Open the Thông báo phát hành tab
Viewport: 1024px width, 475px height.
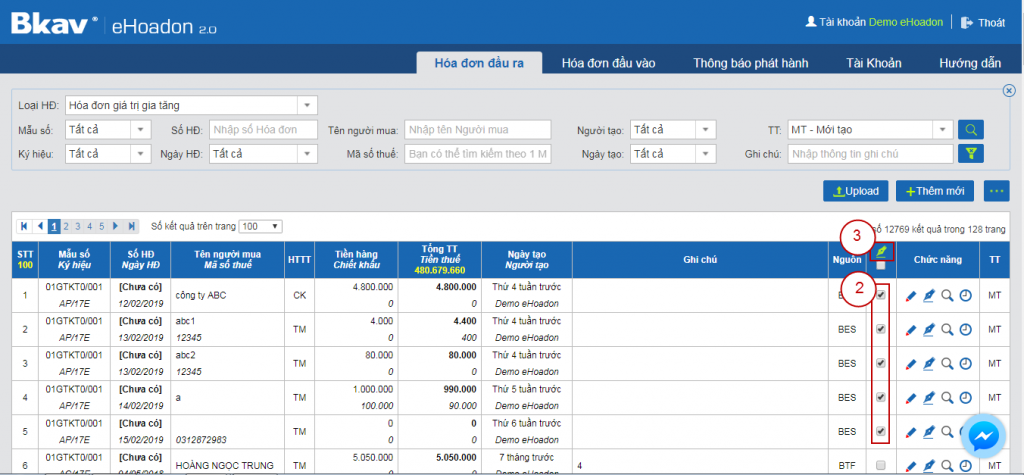tap(750, 63)
